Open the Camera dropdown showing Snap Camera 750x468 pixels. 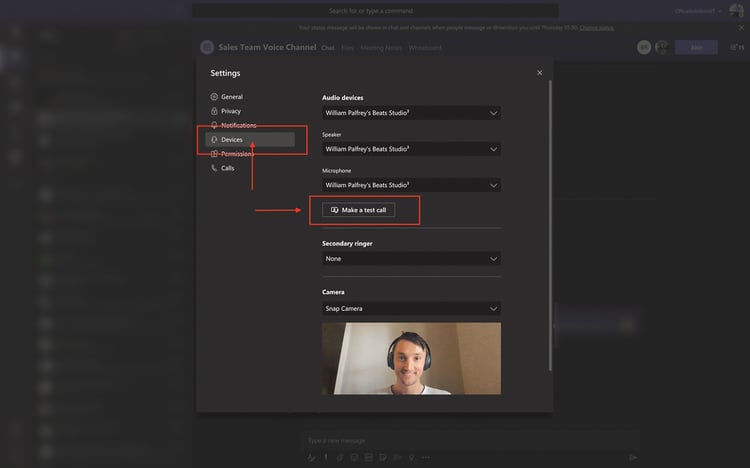point(411,309)
